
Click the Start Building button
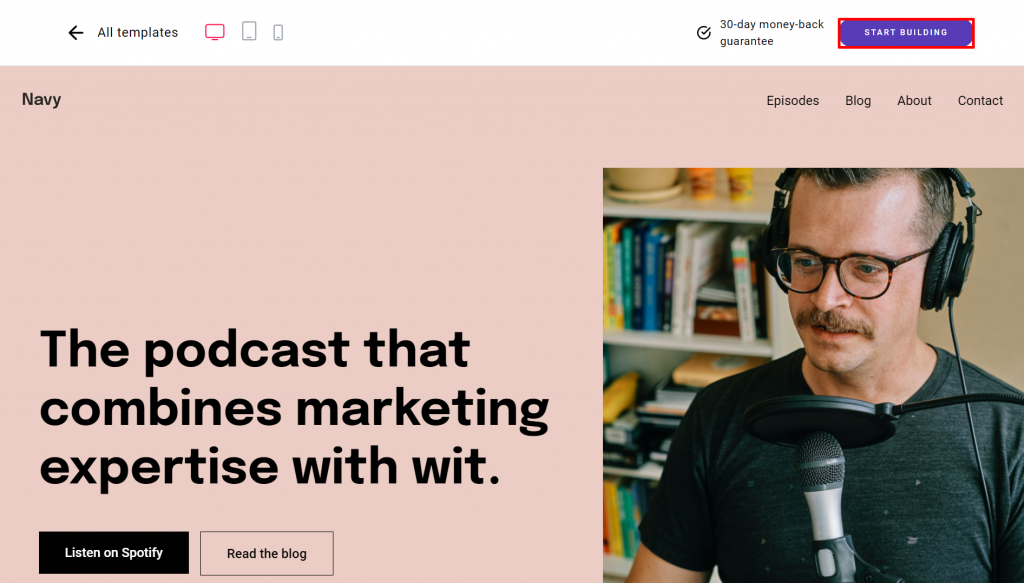pos(906,33)
